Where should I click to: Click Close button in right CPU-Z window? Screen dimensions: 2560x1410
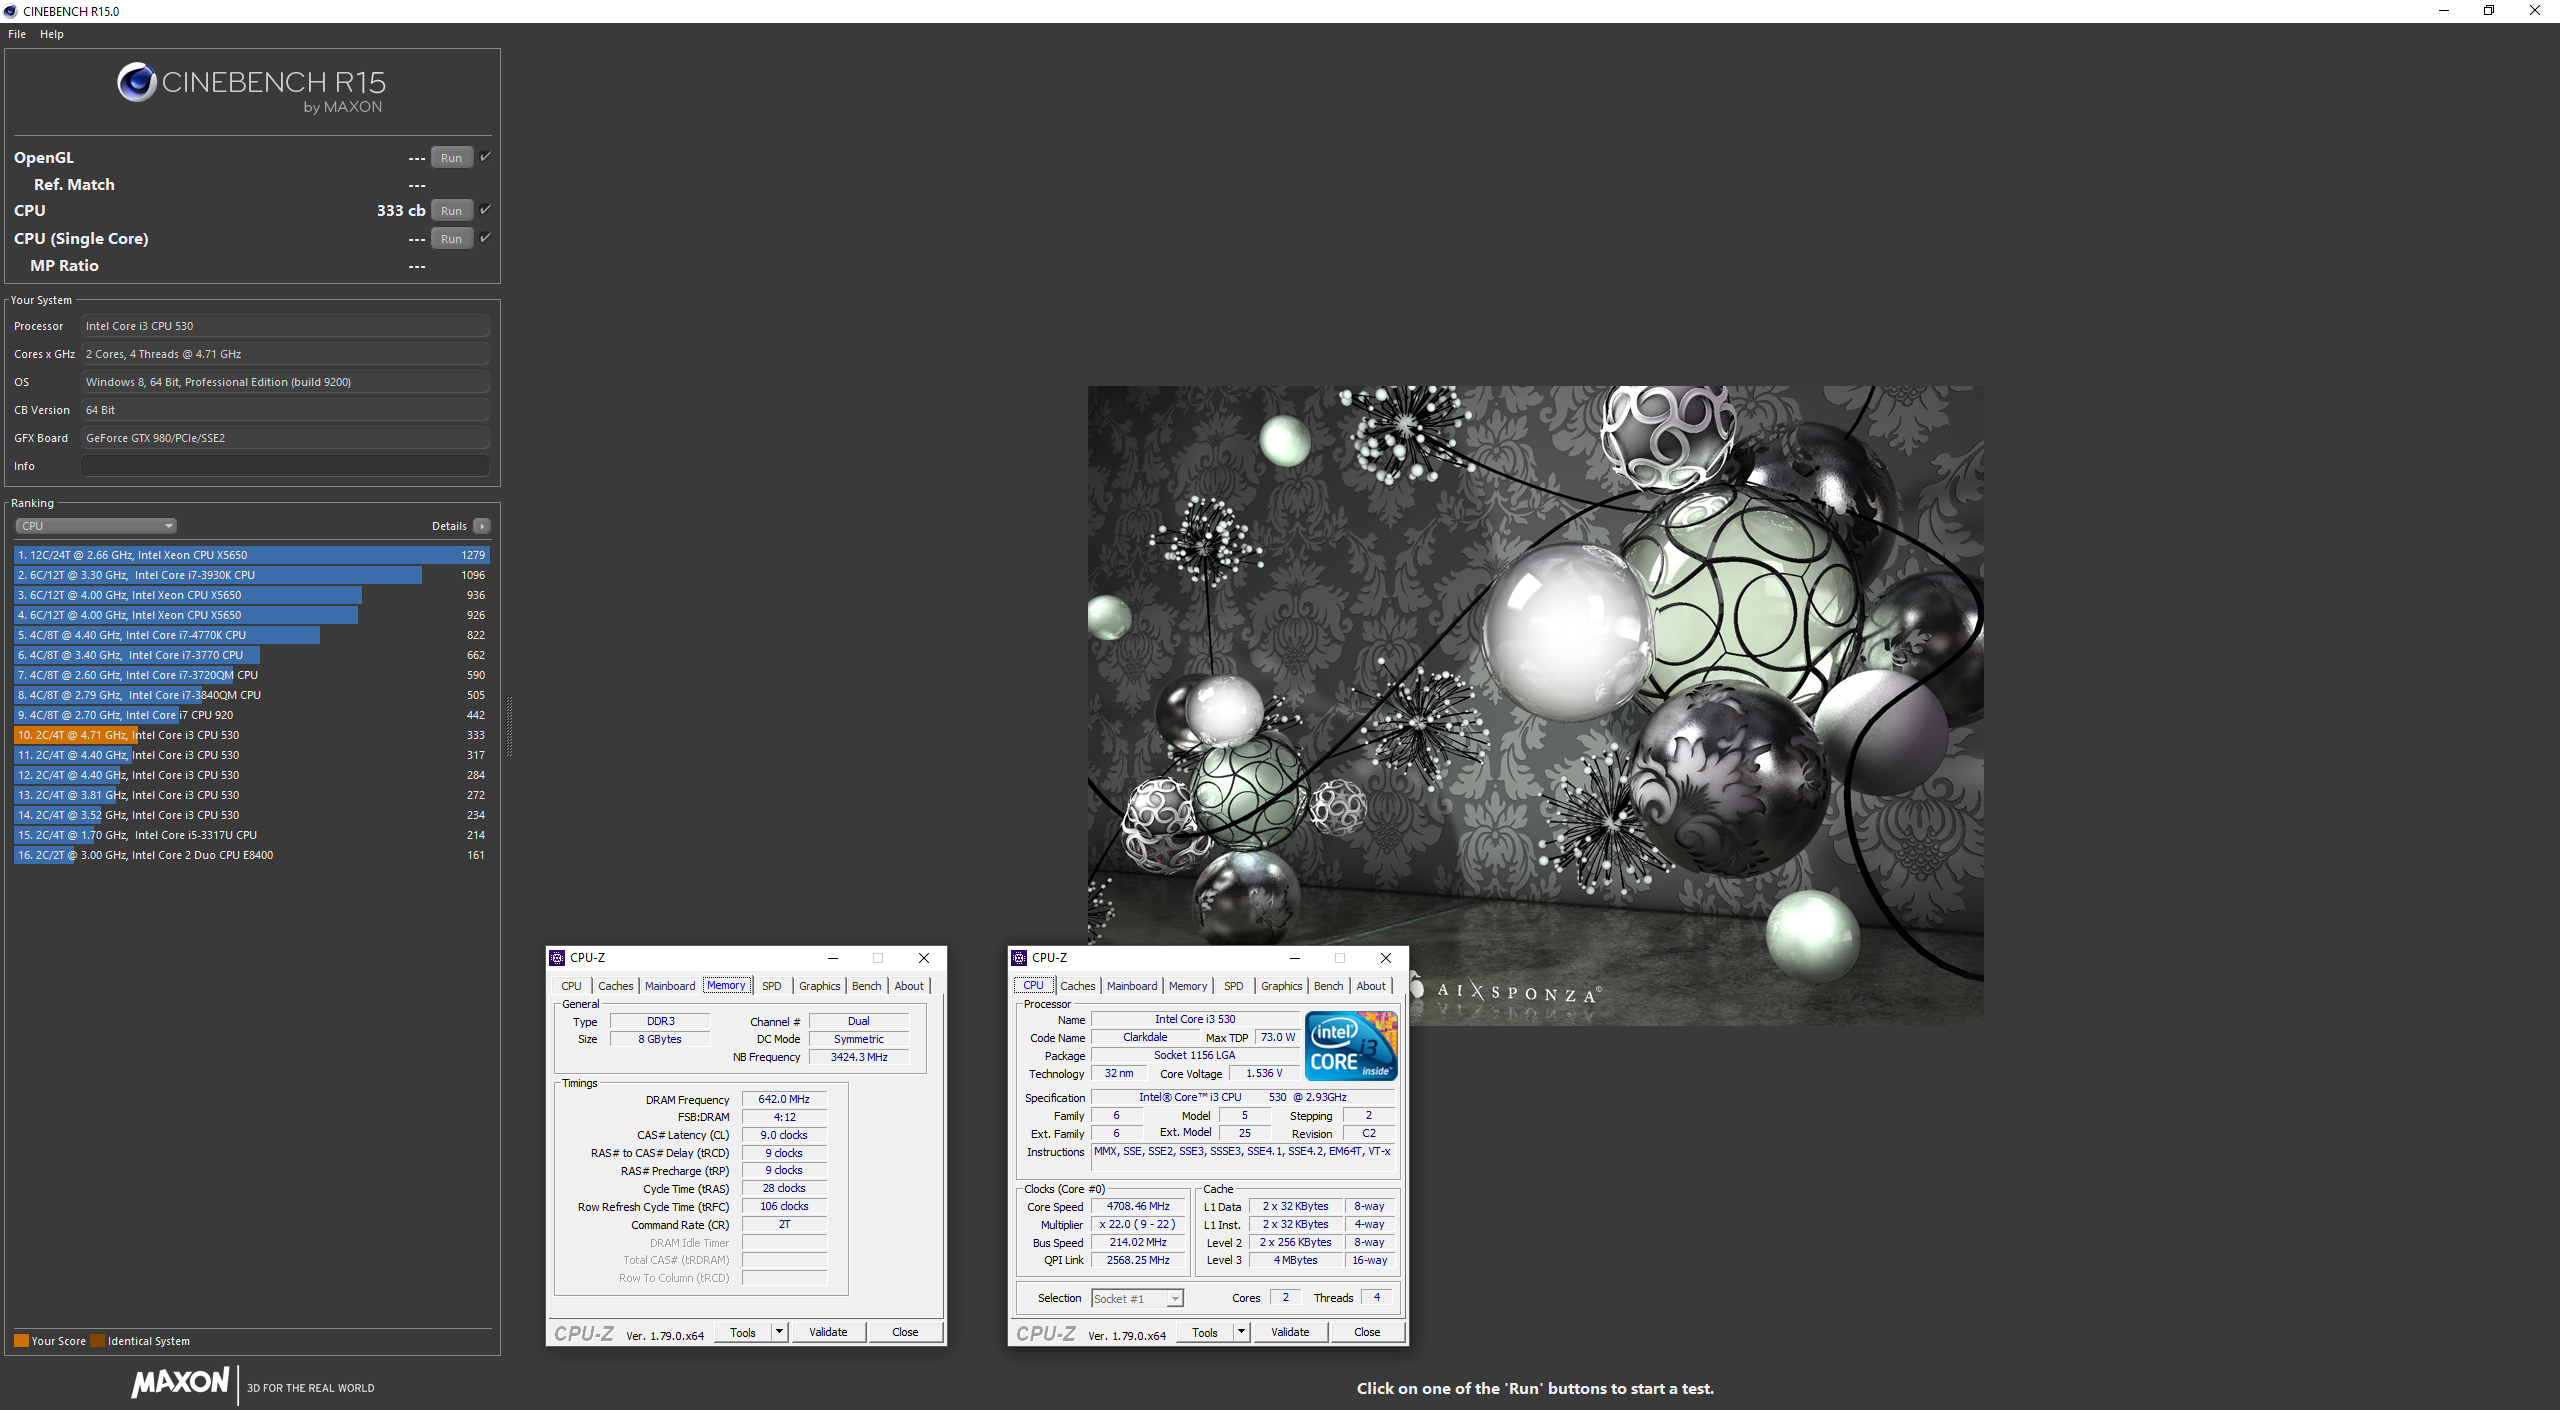click(1367, 1332)
